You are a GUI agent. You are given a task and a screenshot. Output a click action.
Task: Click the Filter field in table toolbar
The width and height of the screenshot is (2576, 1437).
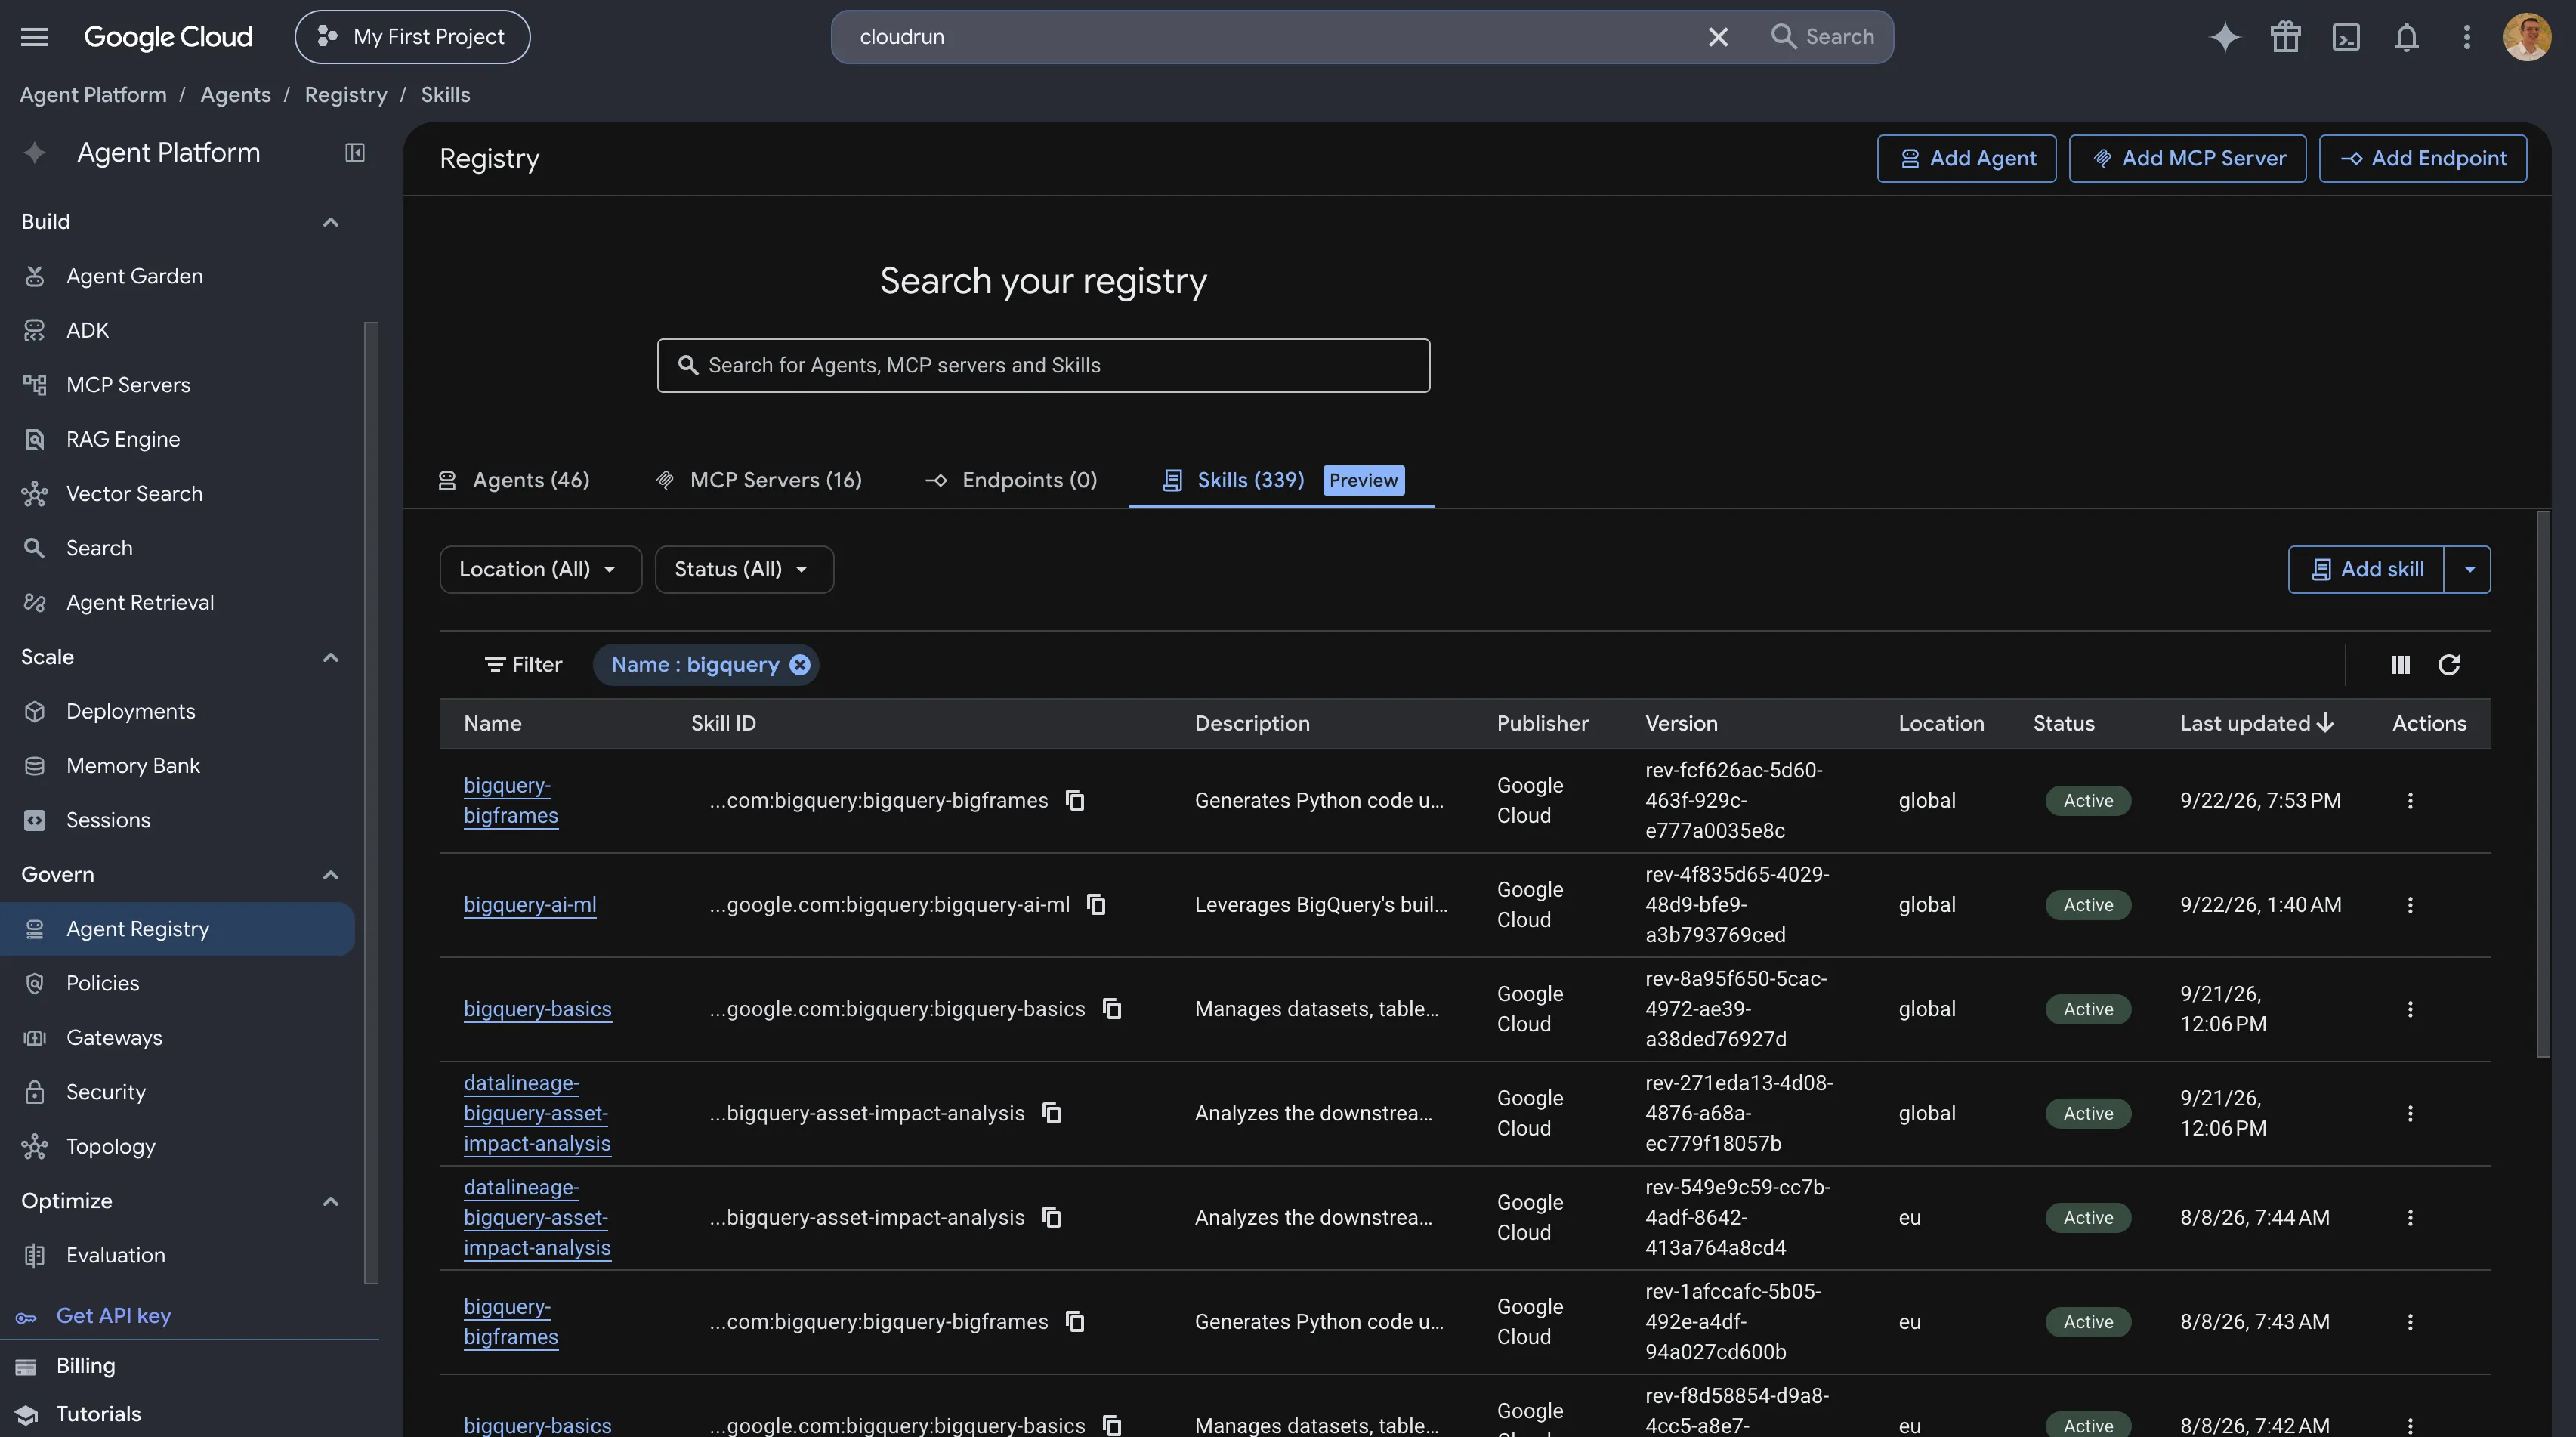523,665
